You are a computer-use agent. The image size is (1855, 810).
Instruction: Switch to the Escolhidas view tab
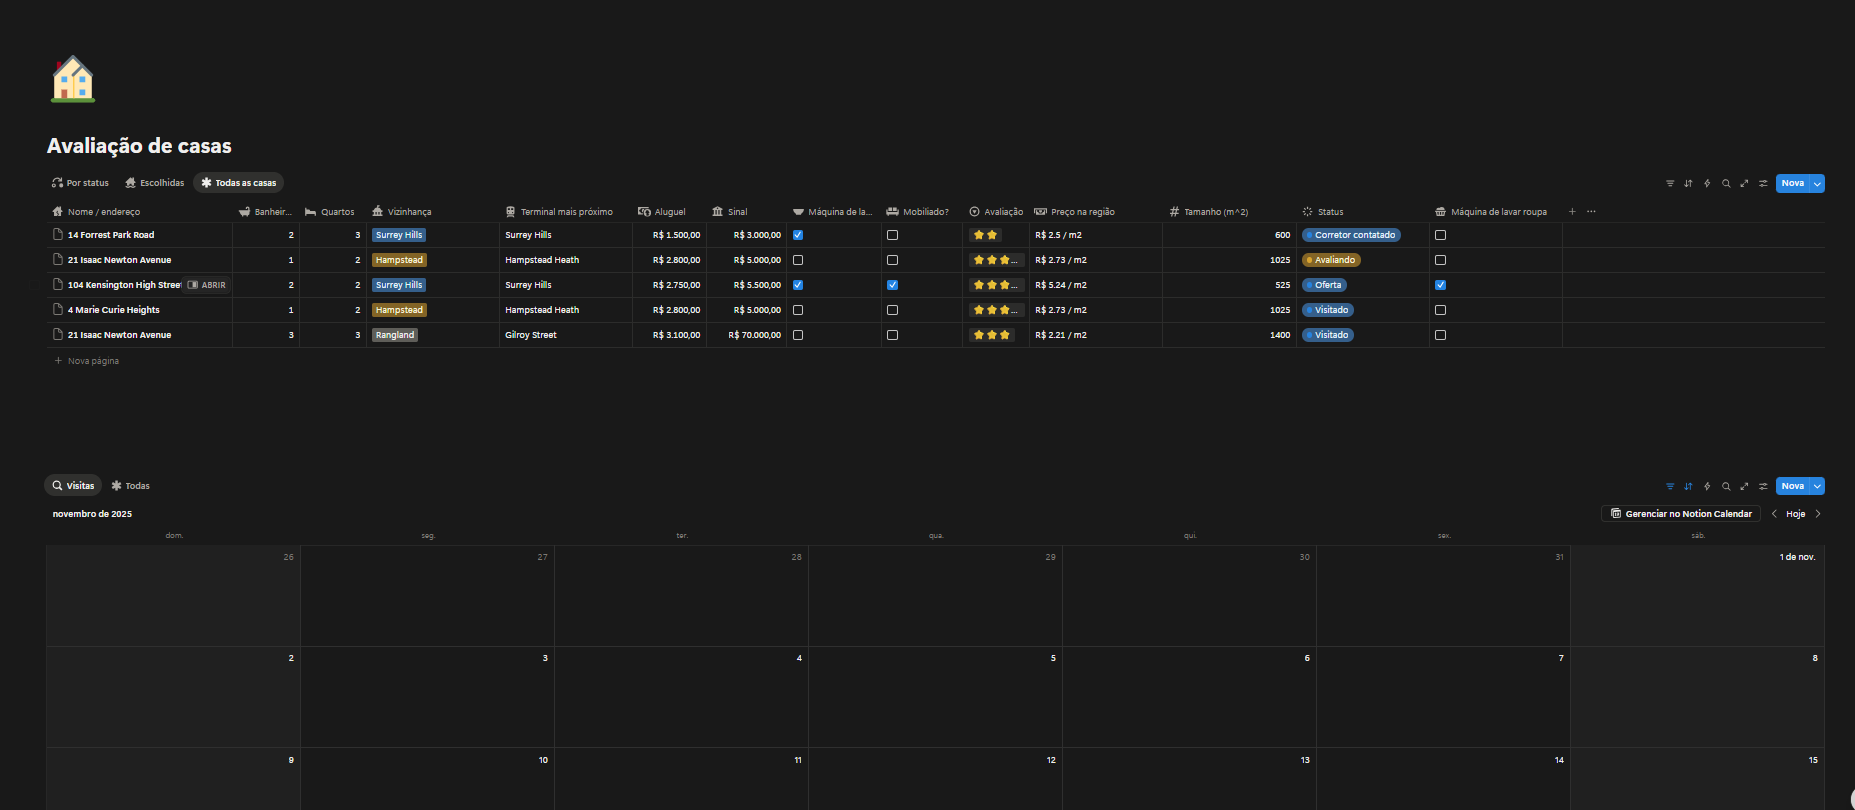(x=154, y=183)
